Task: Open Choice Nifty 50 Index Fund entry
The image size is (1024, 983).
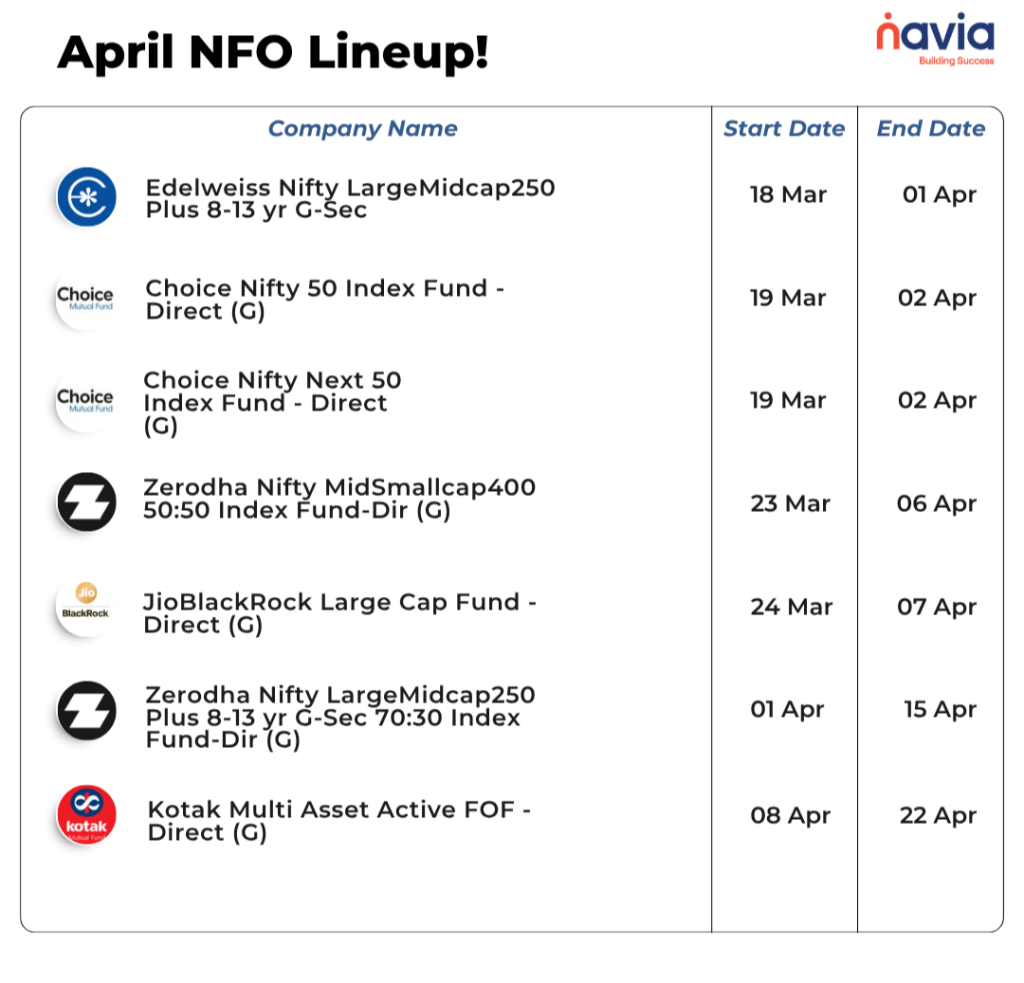Action: point(325,300)
